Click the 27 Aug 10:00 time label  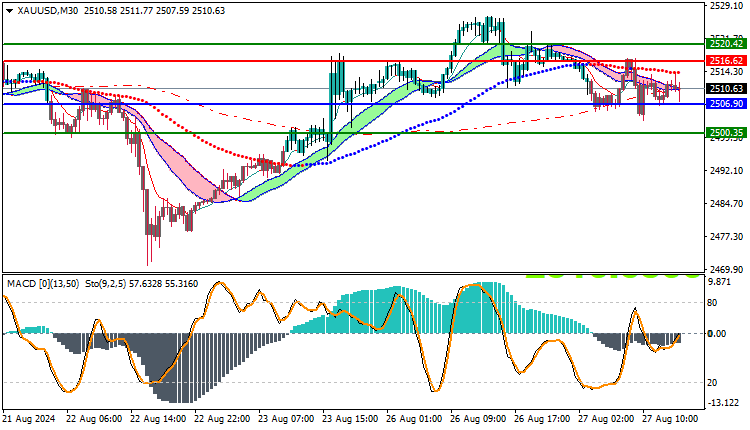671,419
